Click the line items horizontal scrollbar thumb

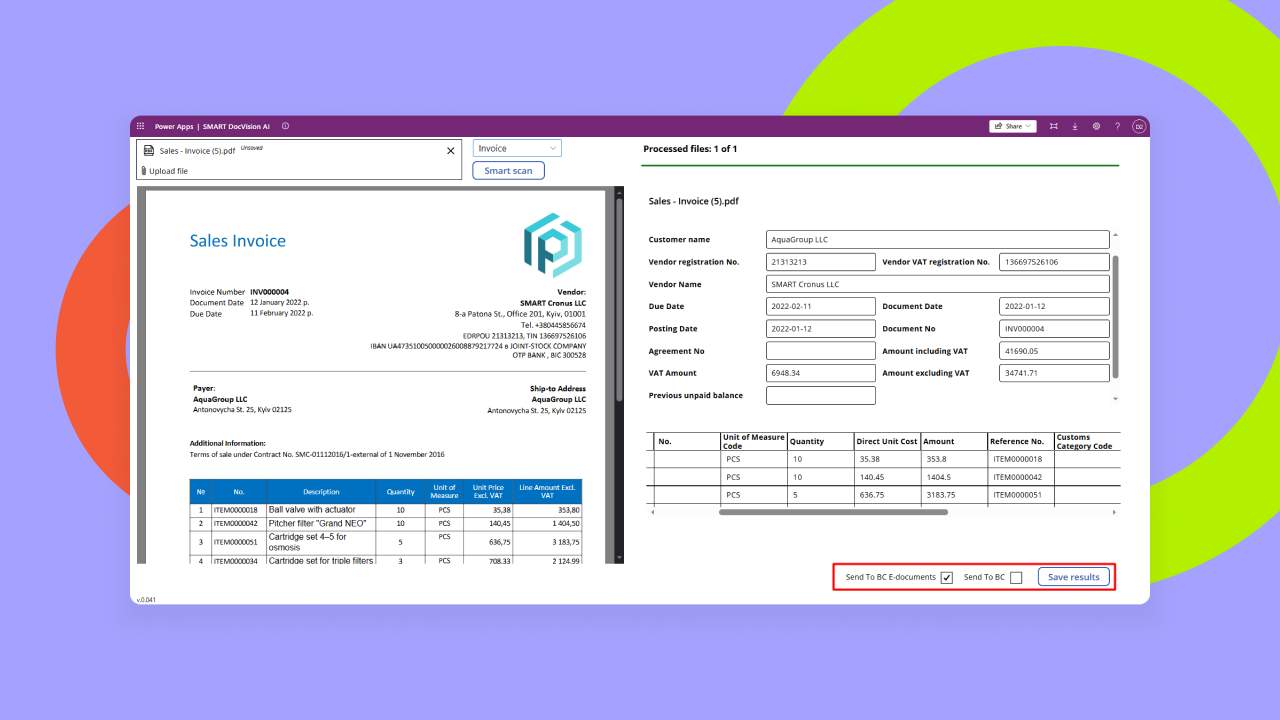833,512
